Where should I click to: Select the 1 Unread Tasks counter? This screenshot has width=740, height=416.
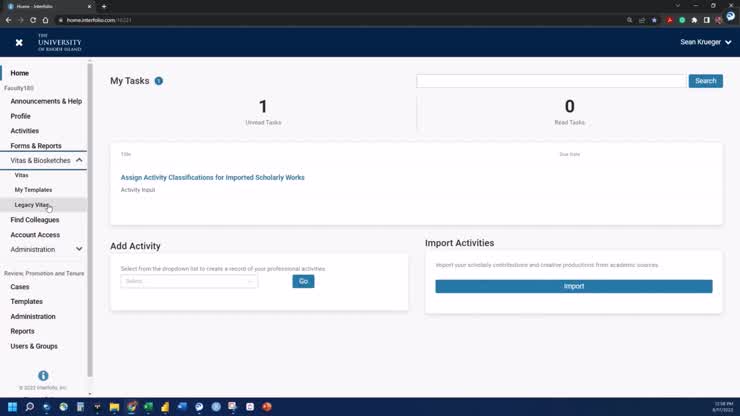pyautogui.click(x=263, y=112)
